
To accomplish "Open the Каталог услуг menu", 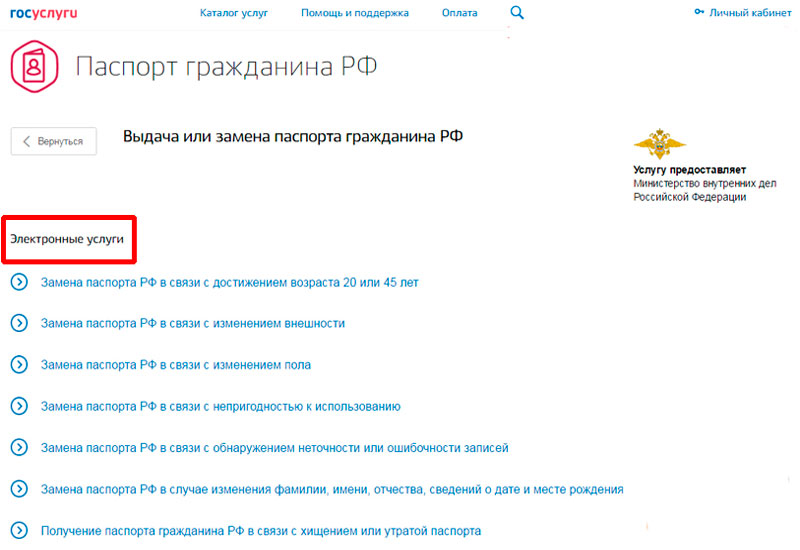I will point(233,13).
